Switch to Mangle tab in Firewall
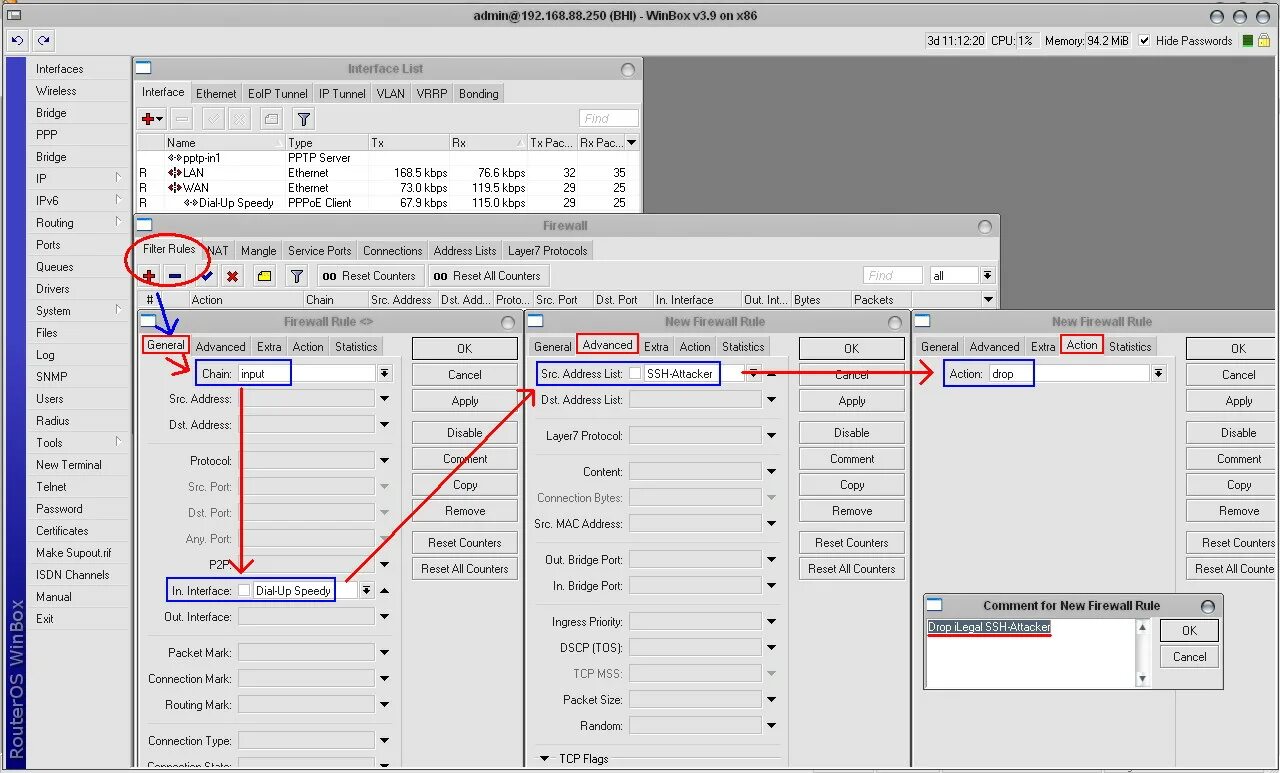 [258, 251]
